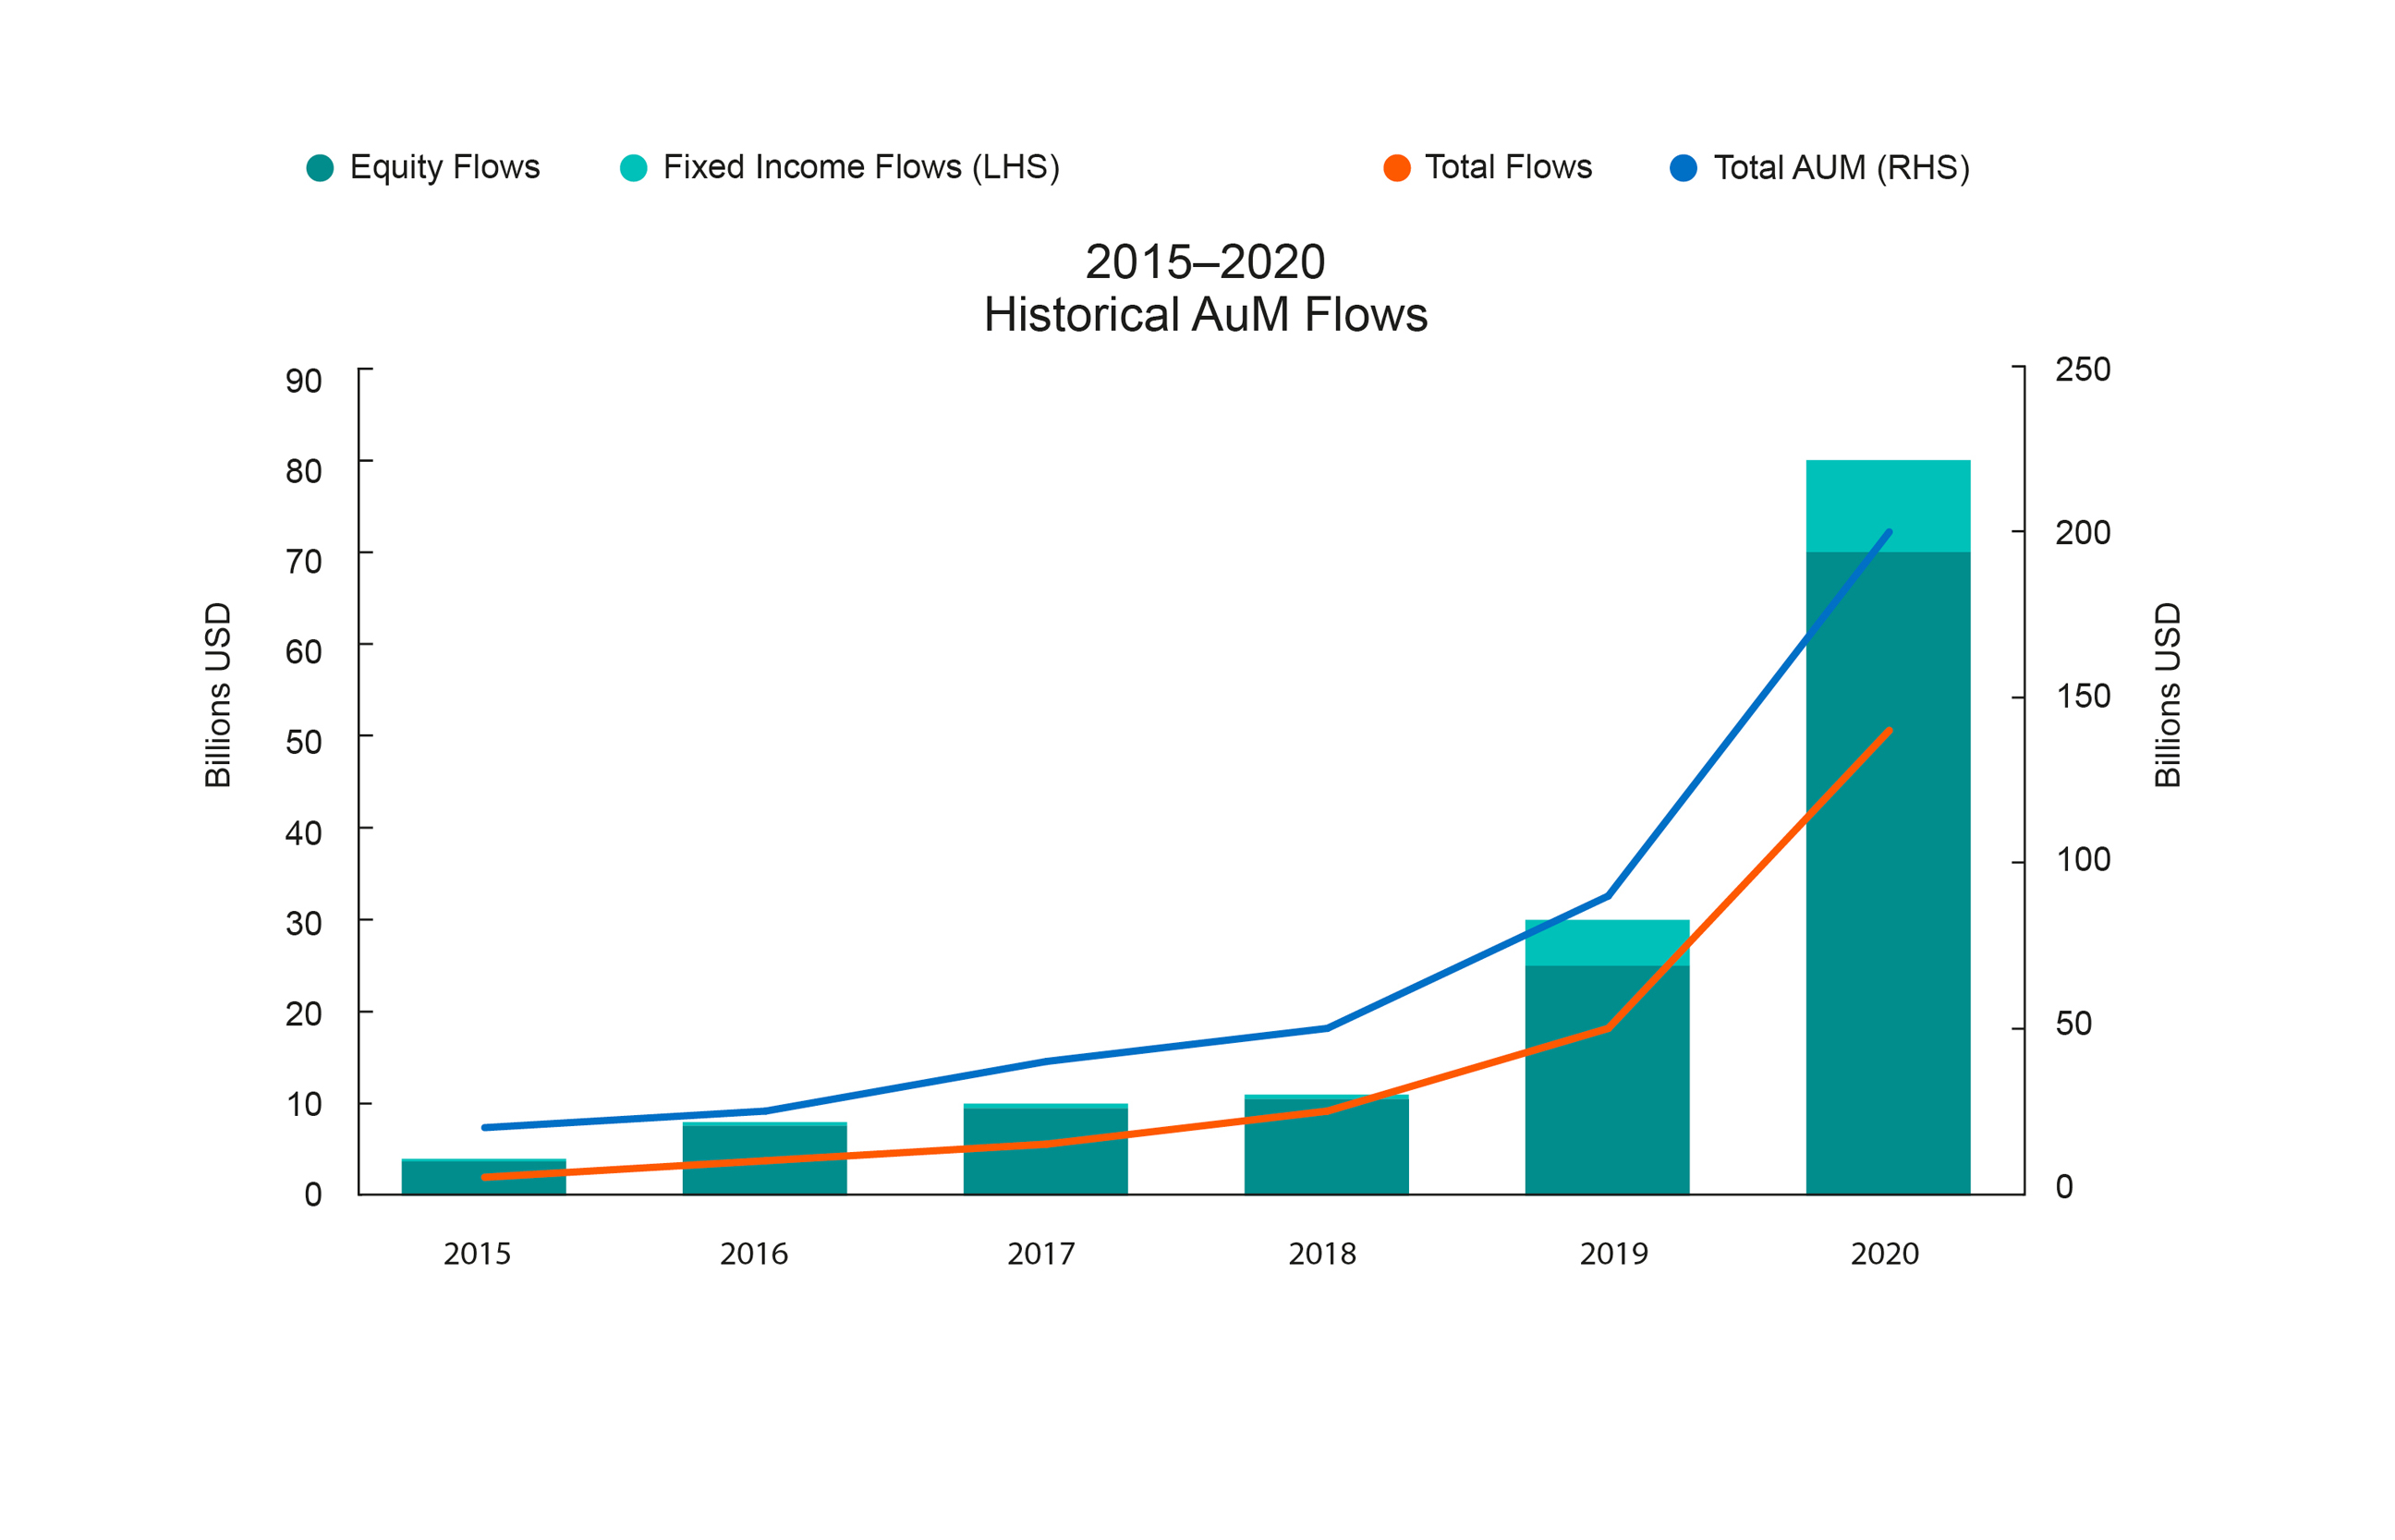
Task: Click the Equity Flows legend dot
Action: [x=320, y=168]
